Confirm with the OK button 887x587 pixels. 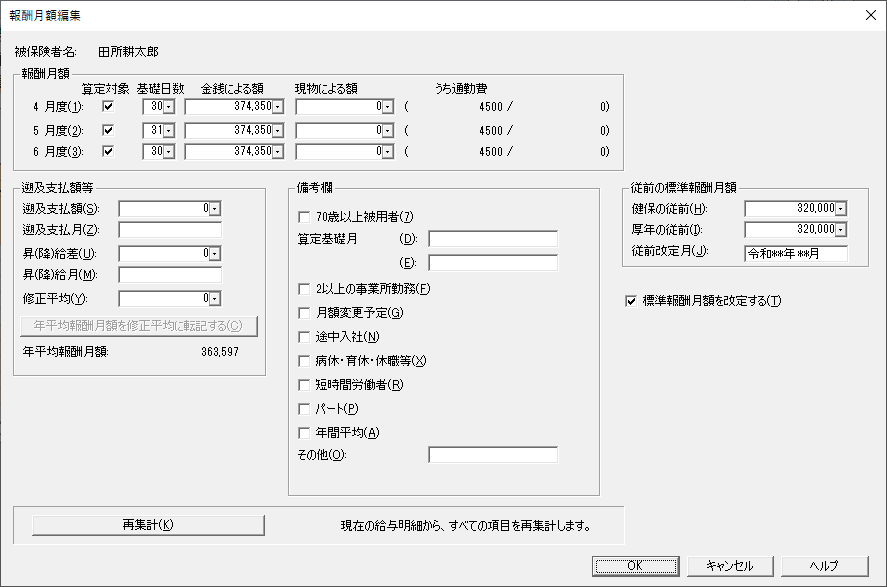coord(635,566)
